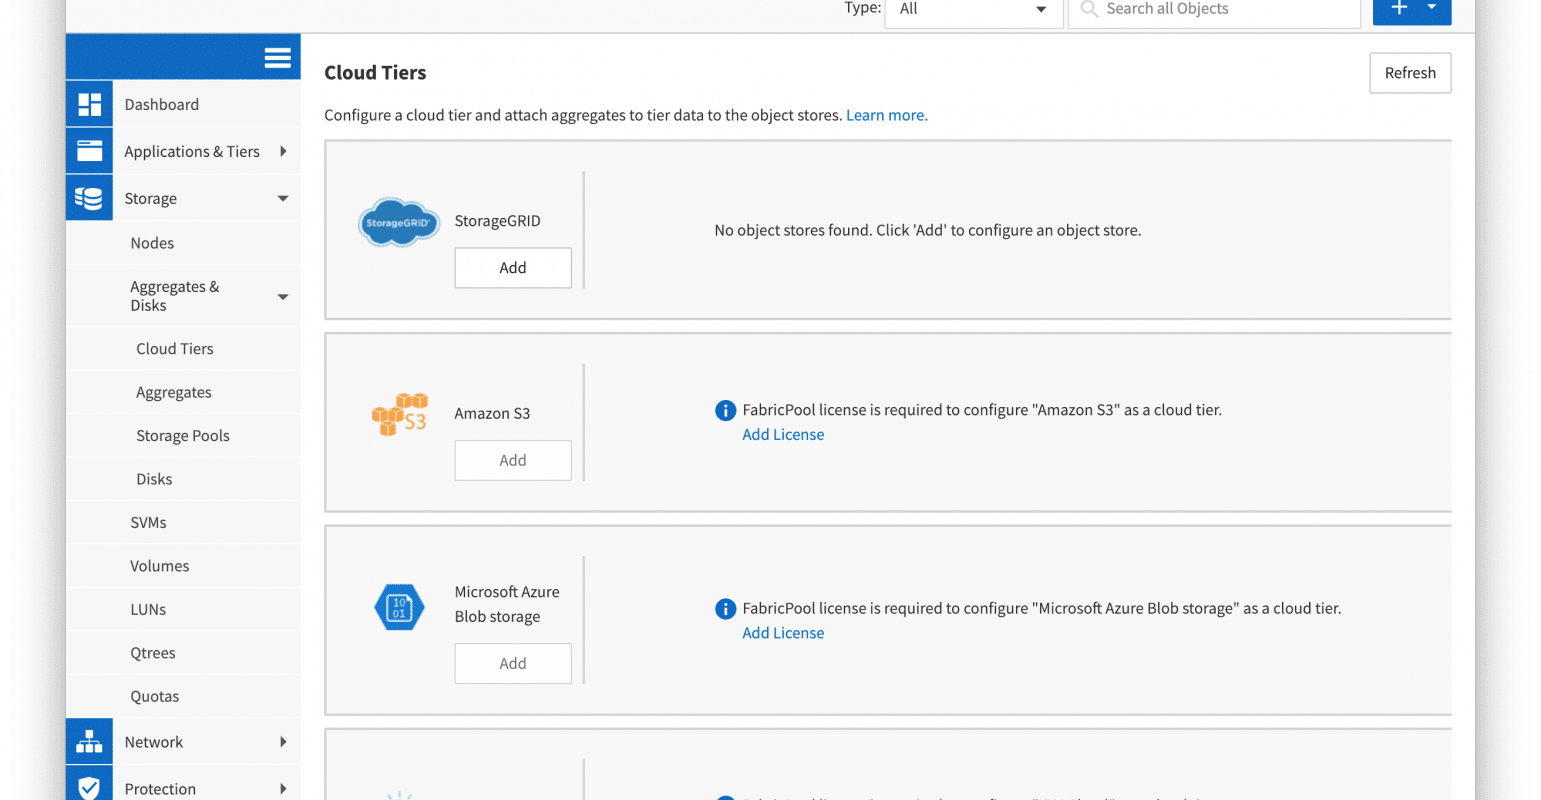Viewport: 1541px width, 800px height.
Task: Collapse the Storage section arrow
Action: 283,198
